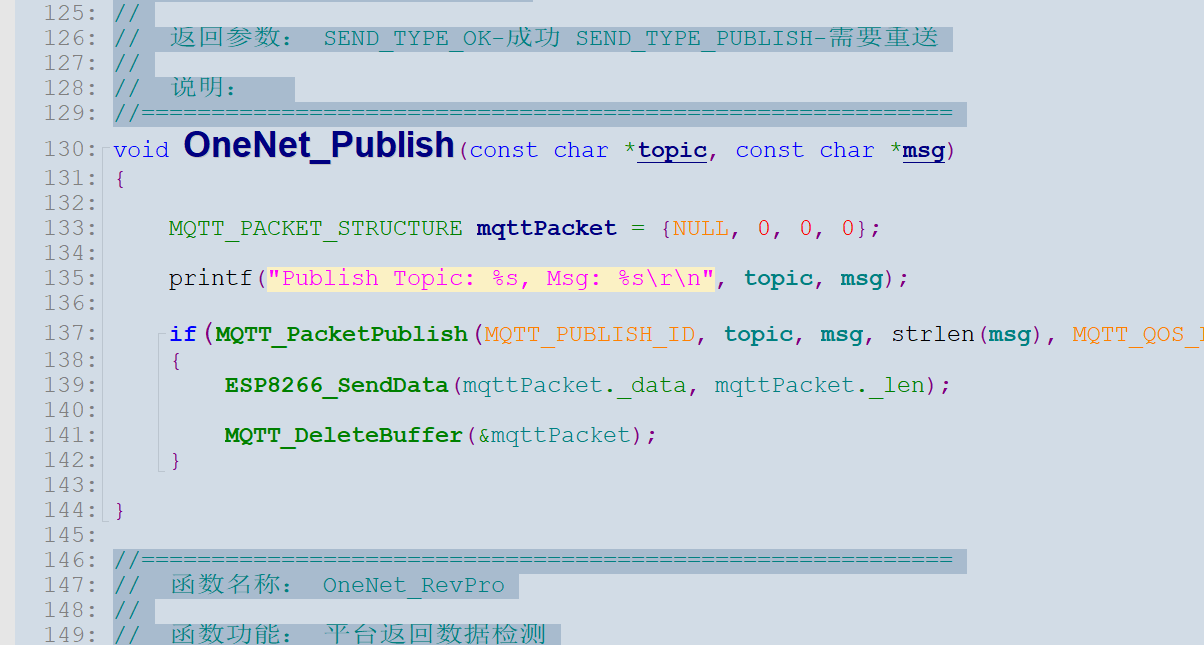1204x645 pixels.
Task: Click the 说明： comment on line 128
Action: tap(204, 88)
